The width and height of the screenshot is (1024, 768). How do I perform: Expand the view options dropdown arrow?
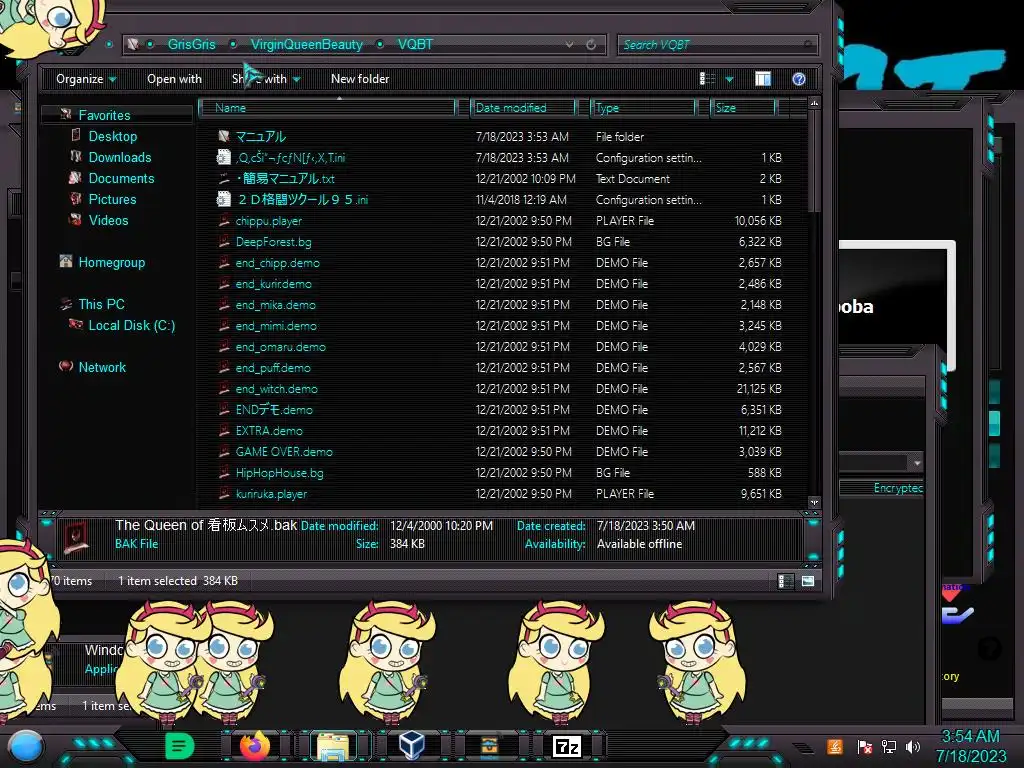[x=729, y=80]
